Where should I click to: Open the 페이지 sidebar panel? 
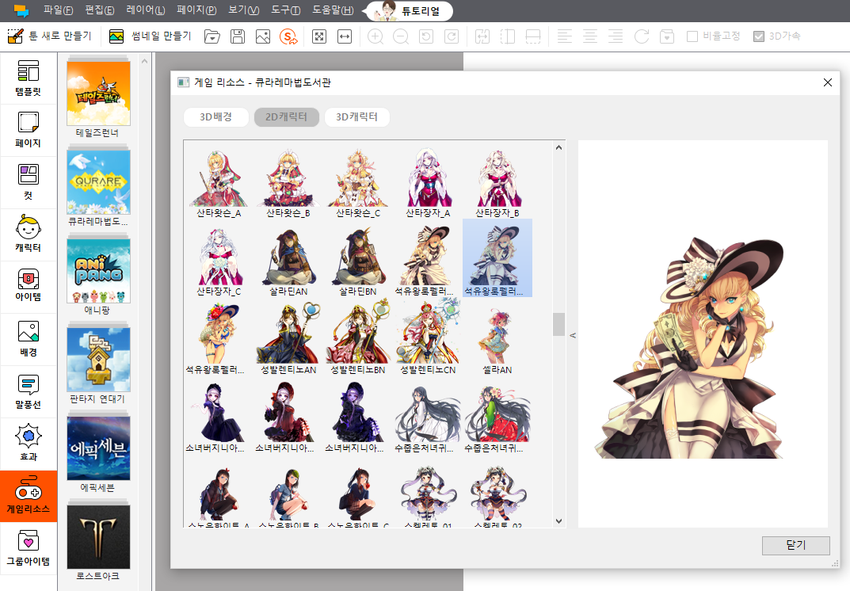click(x=28, y=130)
